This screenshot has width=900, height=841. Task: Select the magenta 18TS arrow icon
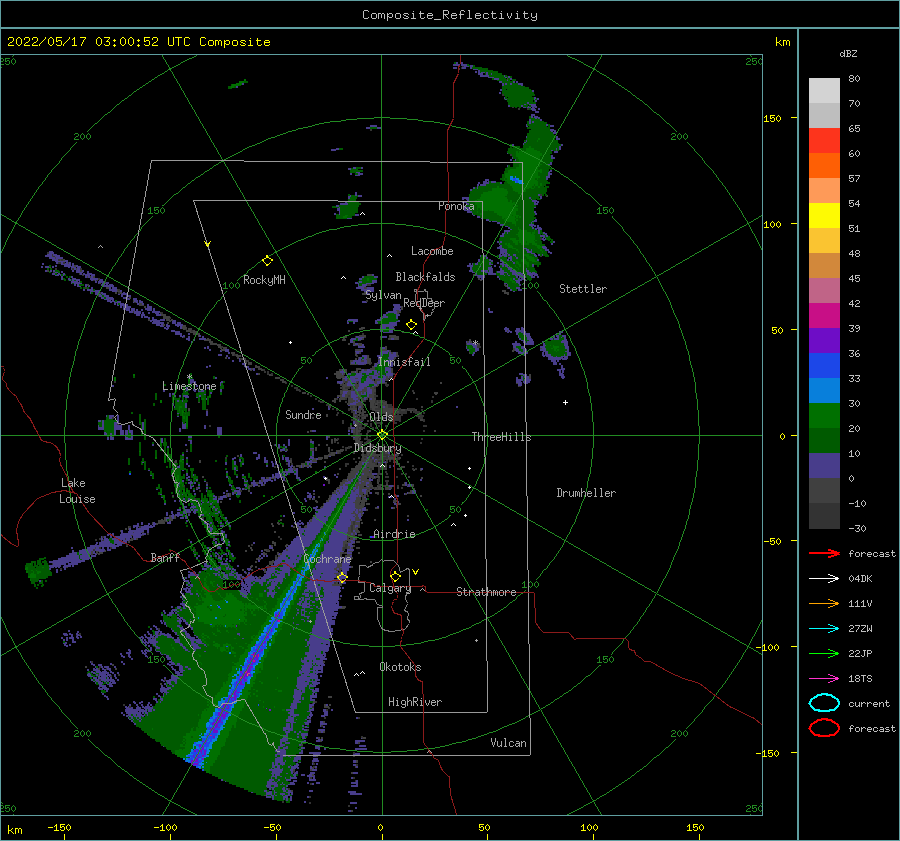[824, 678]
